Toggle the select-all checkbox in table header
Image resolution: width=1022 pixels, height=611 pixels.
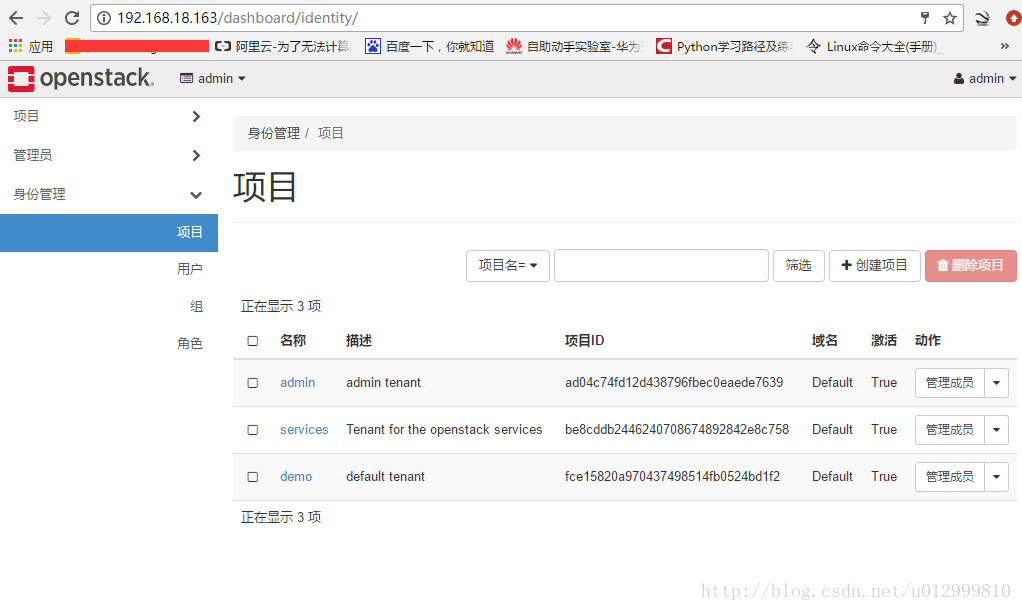(253, 341)
